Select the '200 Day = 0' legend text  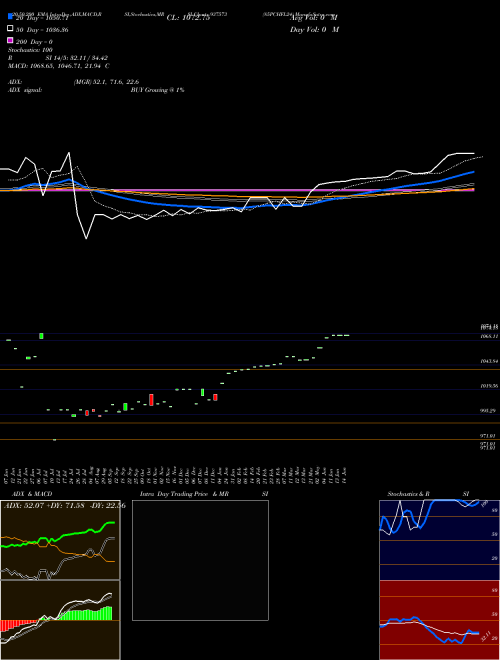34,42
